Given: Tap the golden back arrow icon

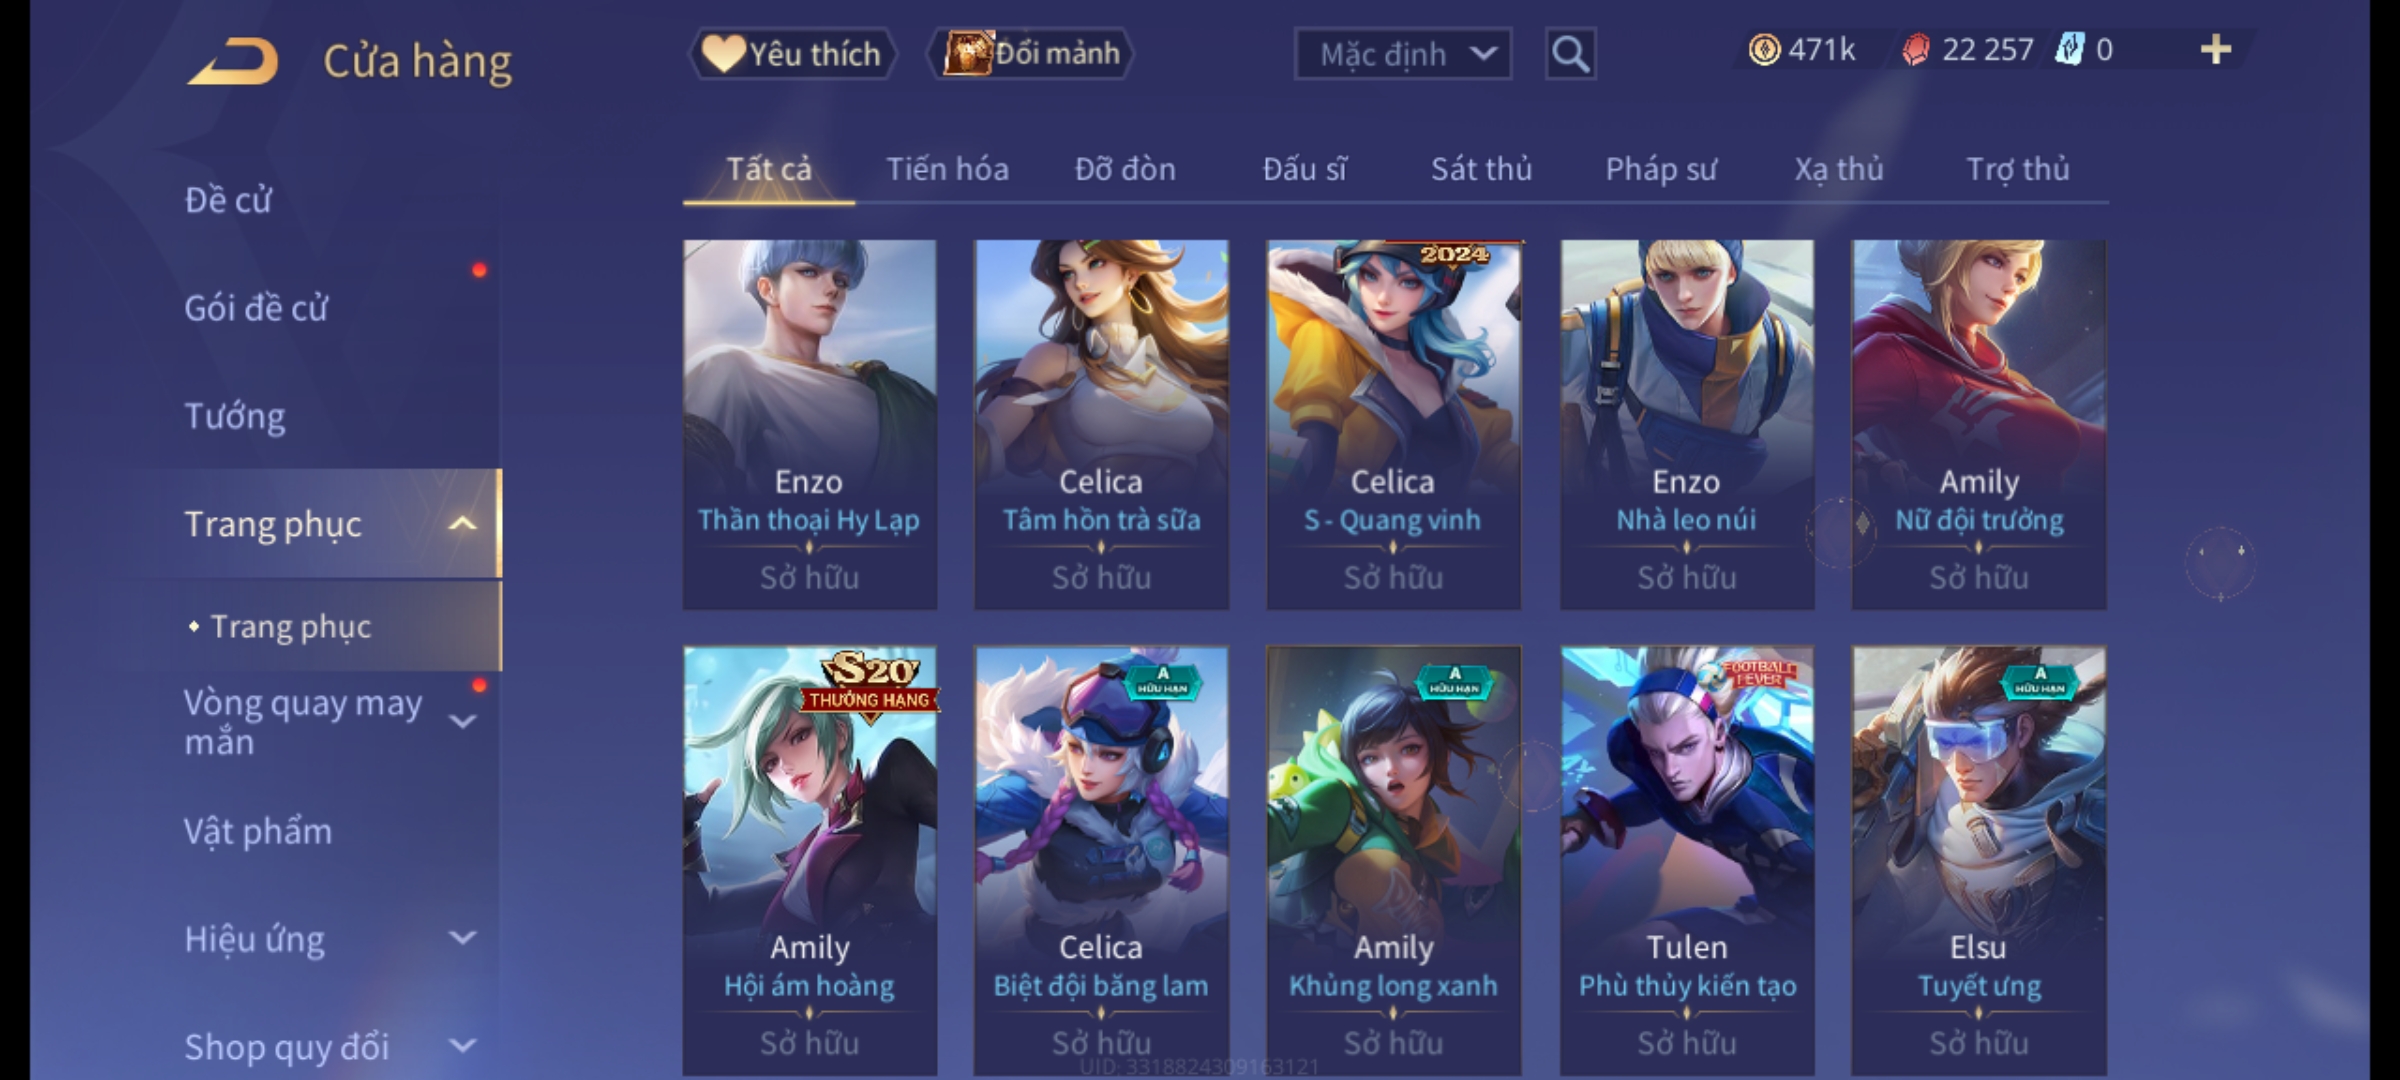Looking at the screenshot, I should (233, 61).
